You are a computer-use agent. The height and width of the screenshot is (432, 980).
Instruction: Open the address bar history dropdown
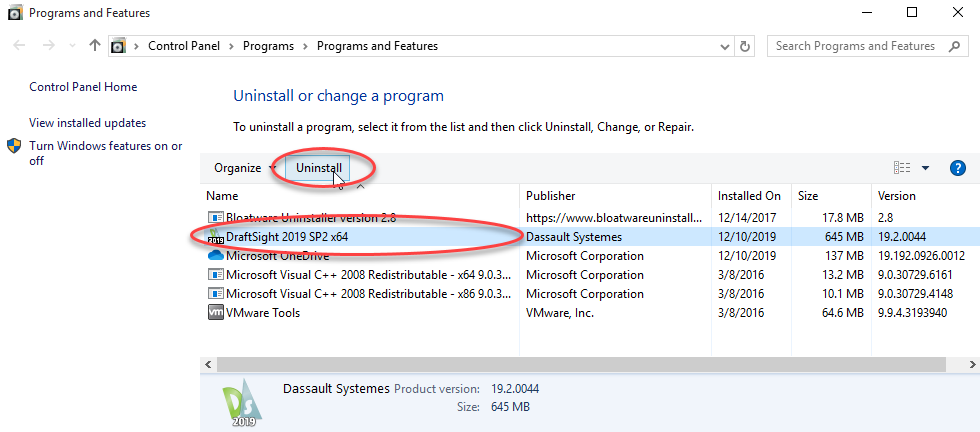pos(725,46)
